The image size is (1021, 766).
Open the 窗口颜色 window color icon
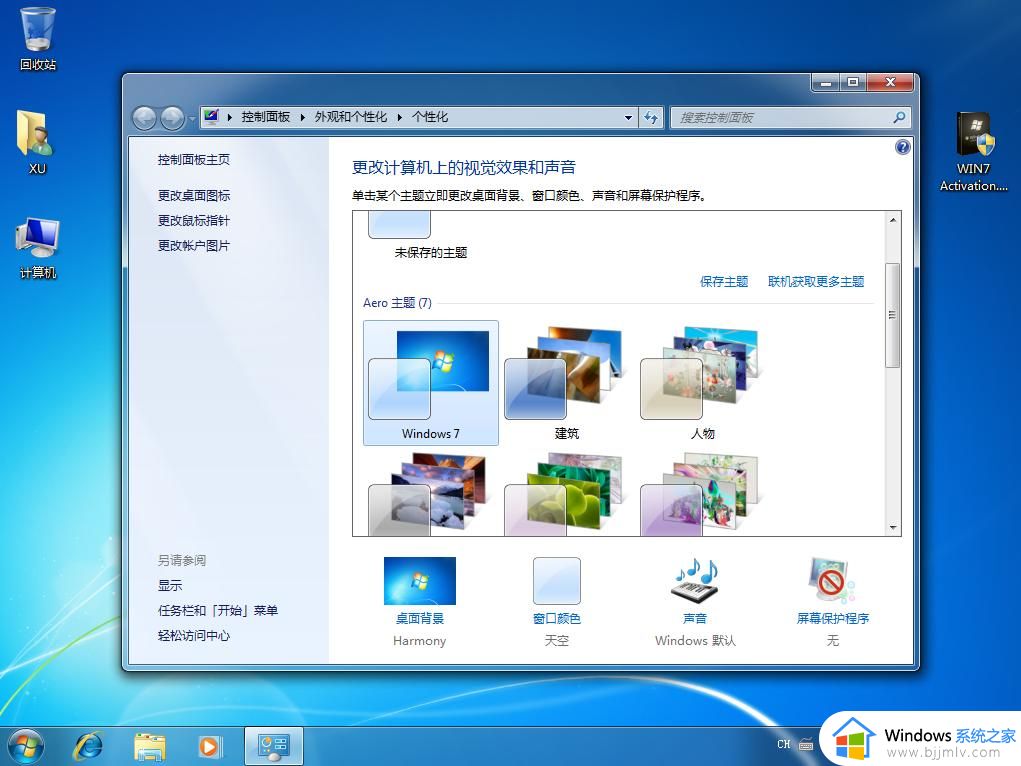tap(557, 580)
